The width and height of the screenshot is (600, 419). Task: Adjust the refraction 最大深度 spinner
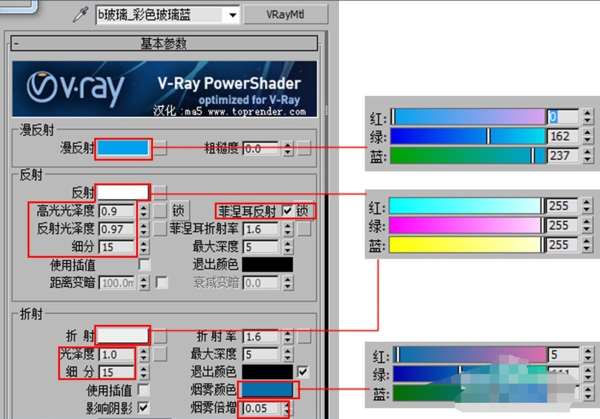click(288, 354)
